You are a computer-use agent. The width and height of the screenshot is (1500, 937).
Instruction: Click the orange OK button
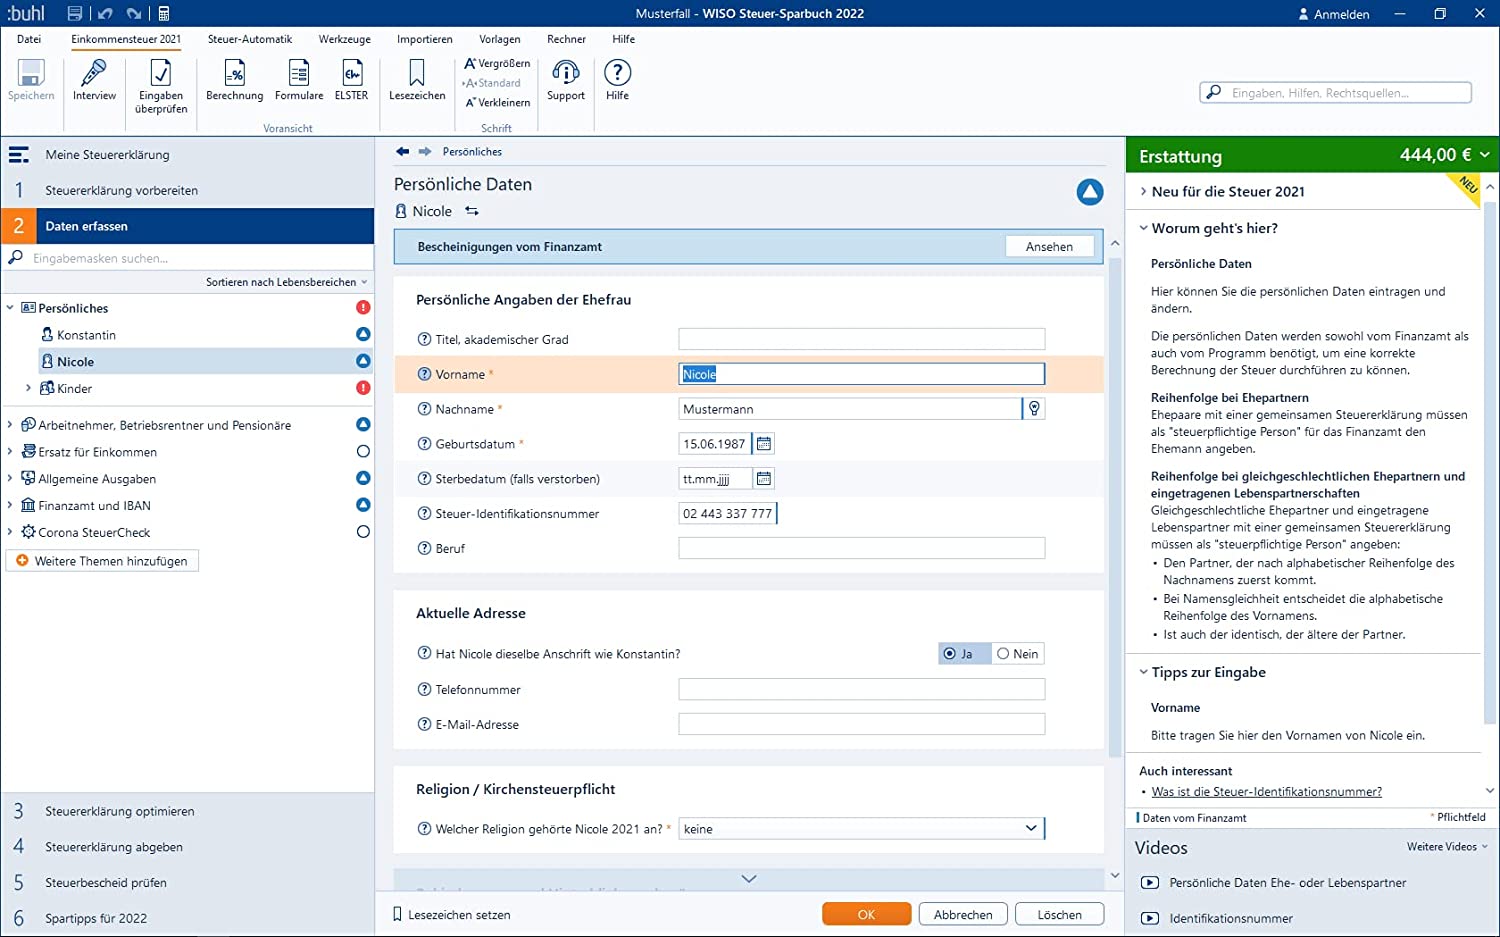(866, 914)
